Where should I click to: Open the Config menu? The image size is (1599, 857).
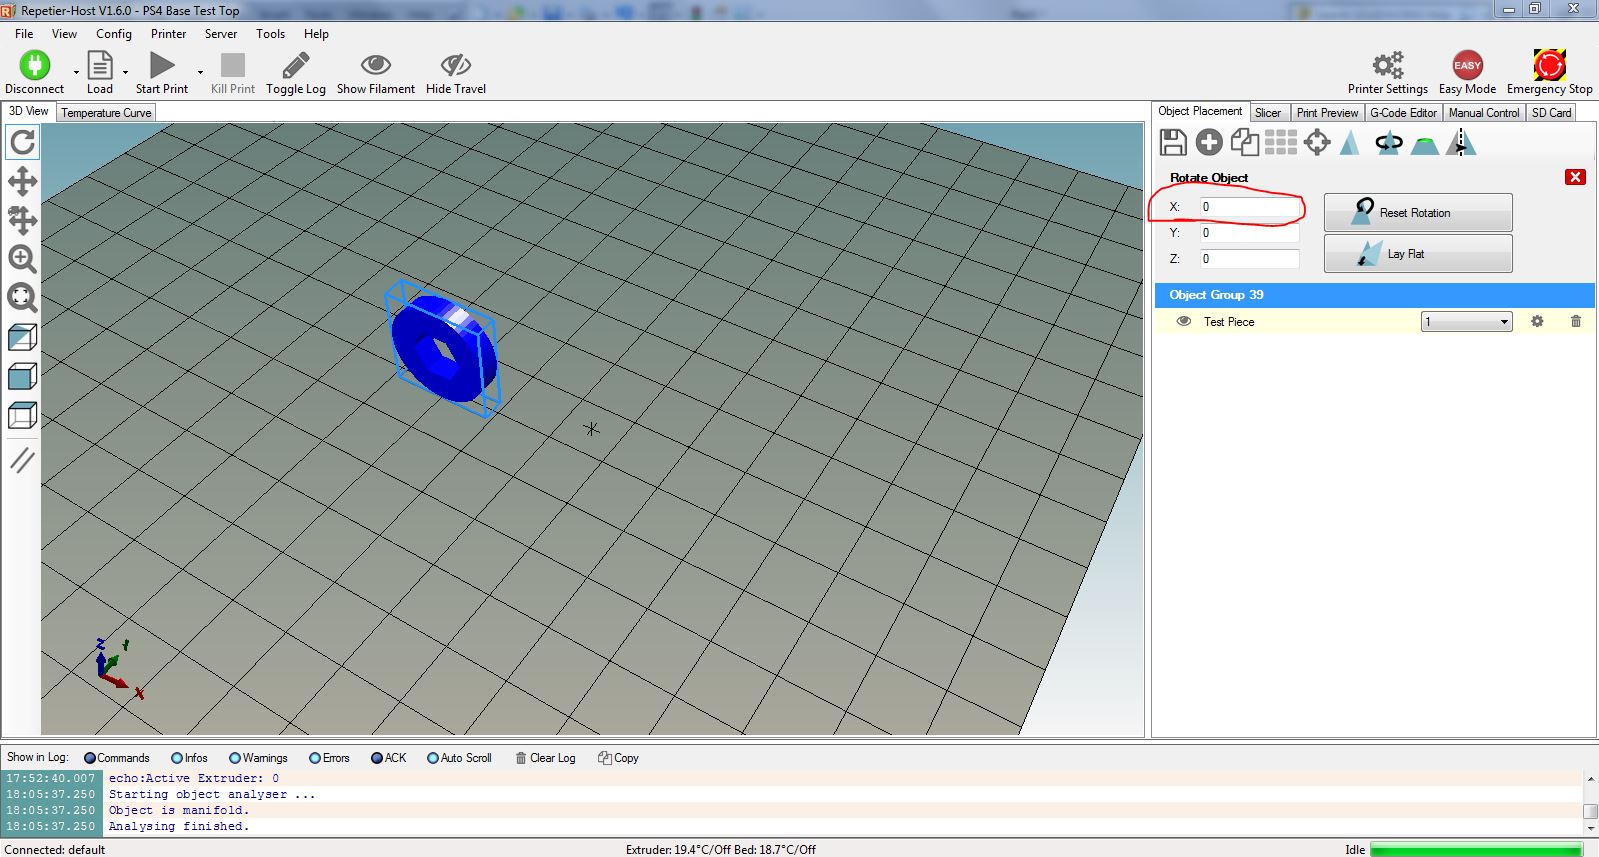pyautogui.click(x=114, y=34)
